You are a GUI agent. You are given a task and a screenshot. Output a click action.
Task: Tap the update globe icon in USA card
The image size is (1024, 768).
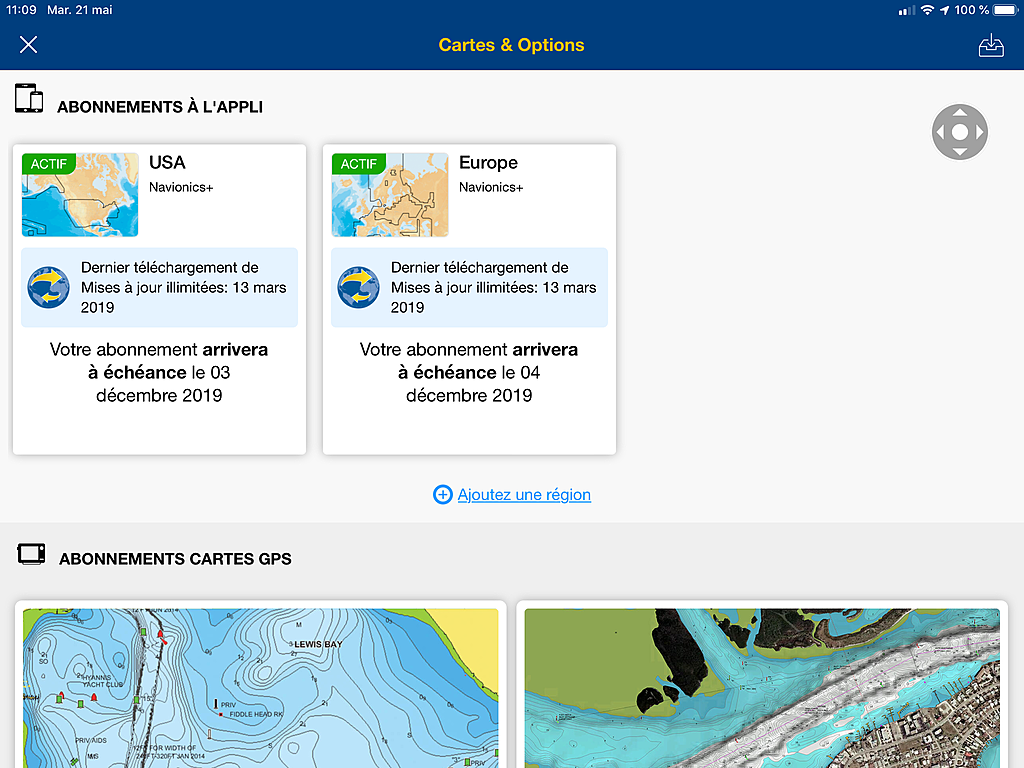(x=48, y=287)
